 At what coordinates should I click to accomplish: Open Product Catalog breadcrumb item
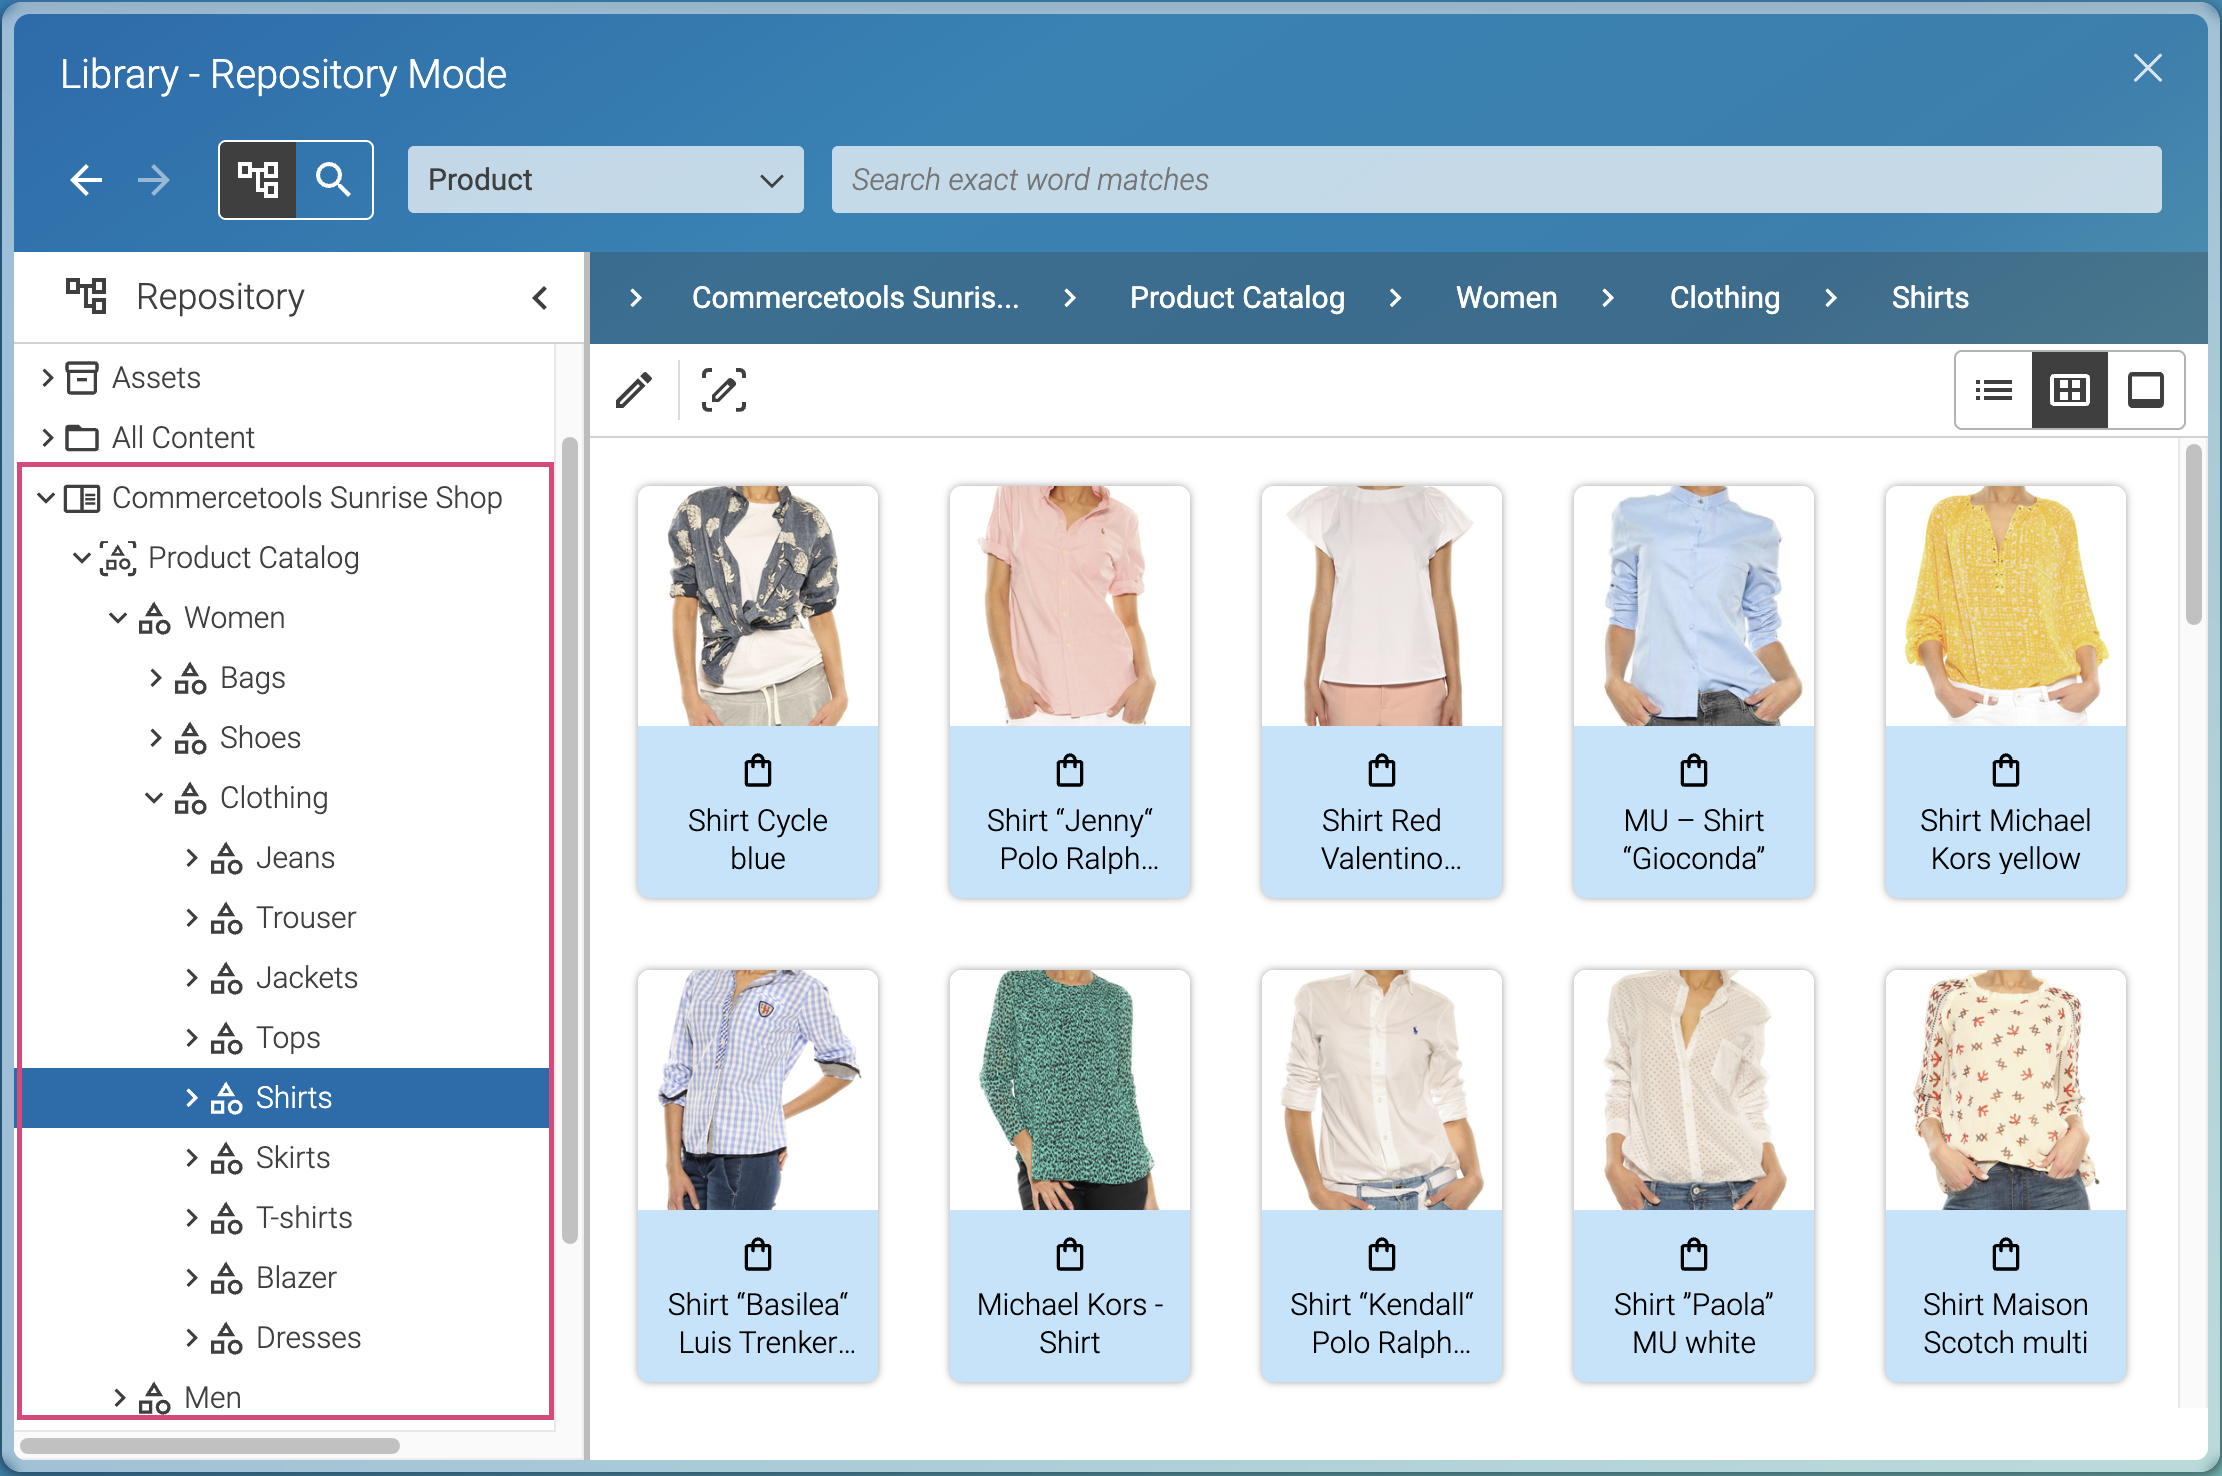(1237, 298)
